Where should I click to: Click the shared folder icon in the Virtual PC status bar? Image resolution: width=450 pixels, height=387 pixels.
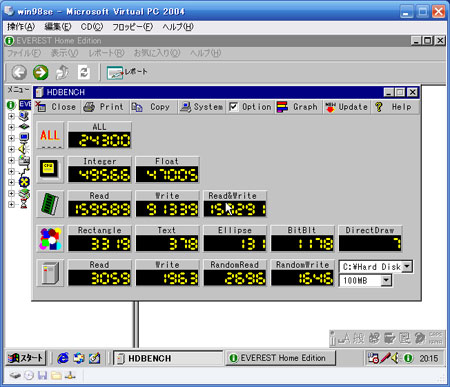[56, 376]
